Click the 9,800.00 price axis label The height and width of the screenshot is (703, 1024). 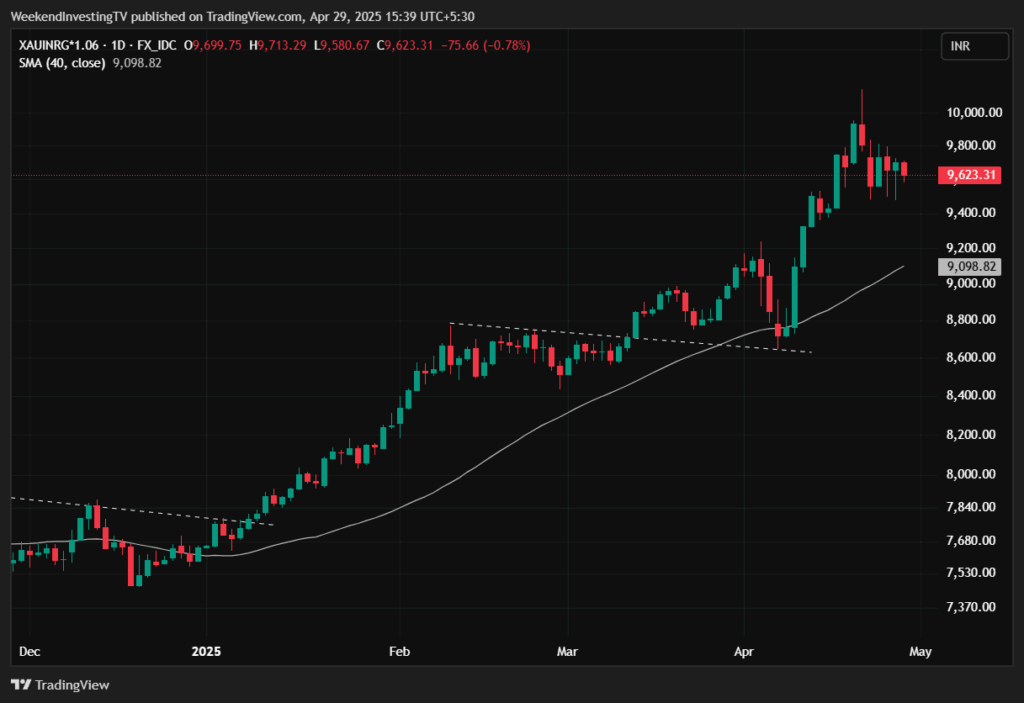[971, 145]
